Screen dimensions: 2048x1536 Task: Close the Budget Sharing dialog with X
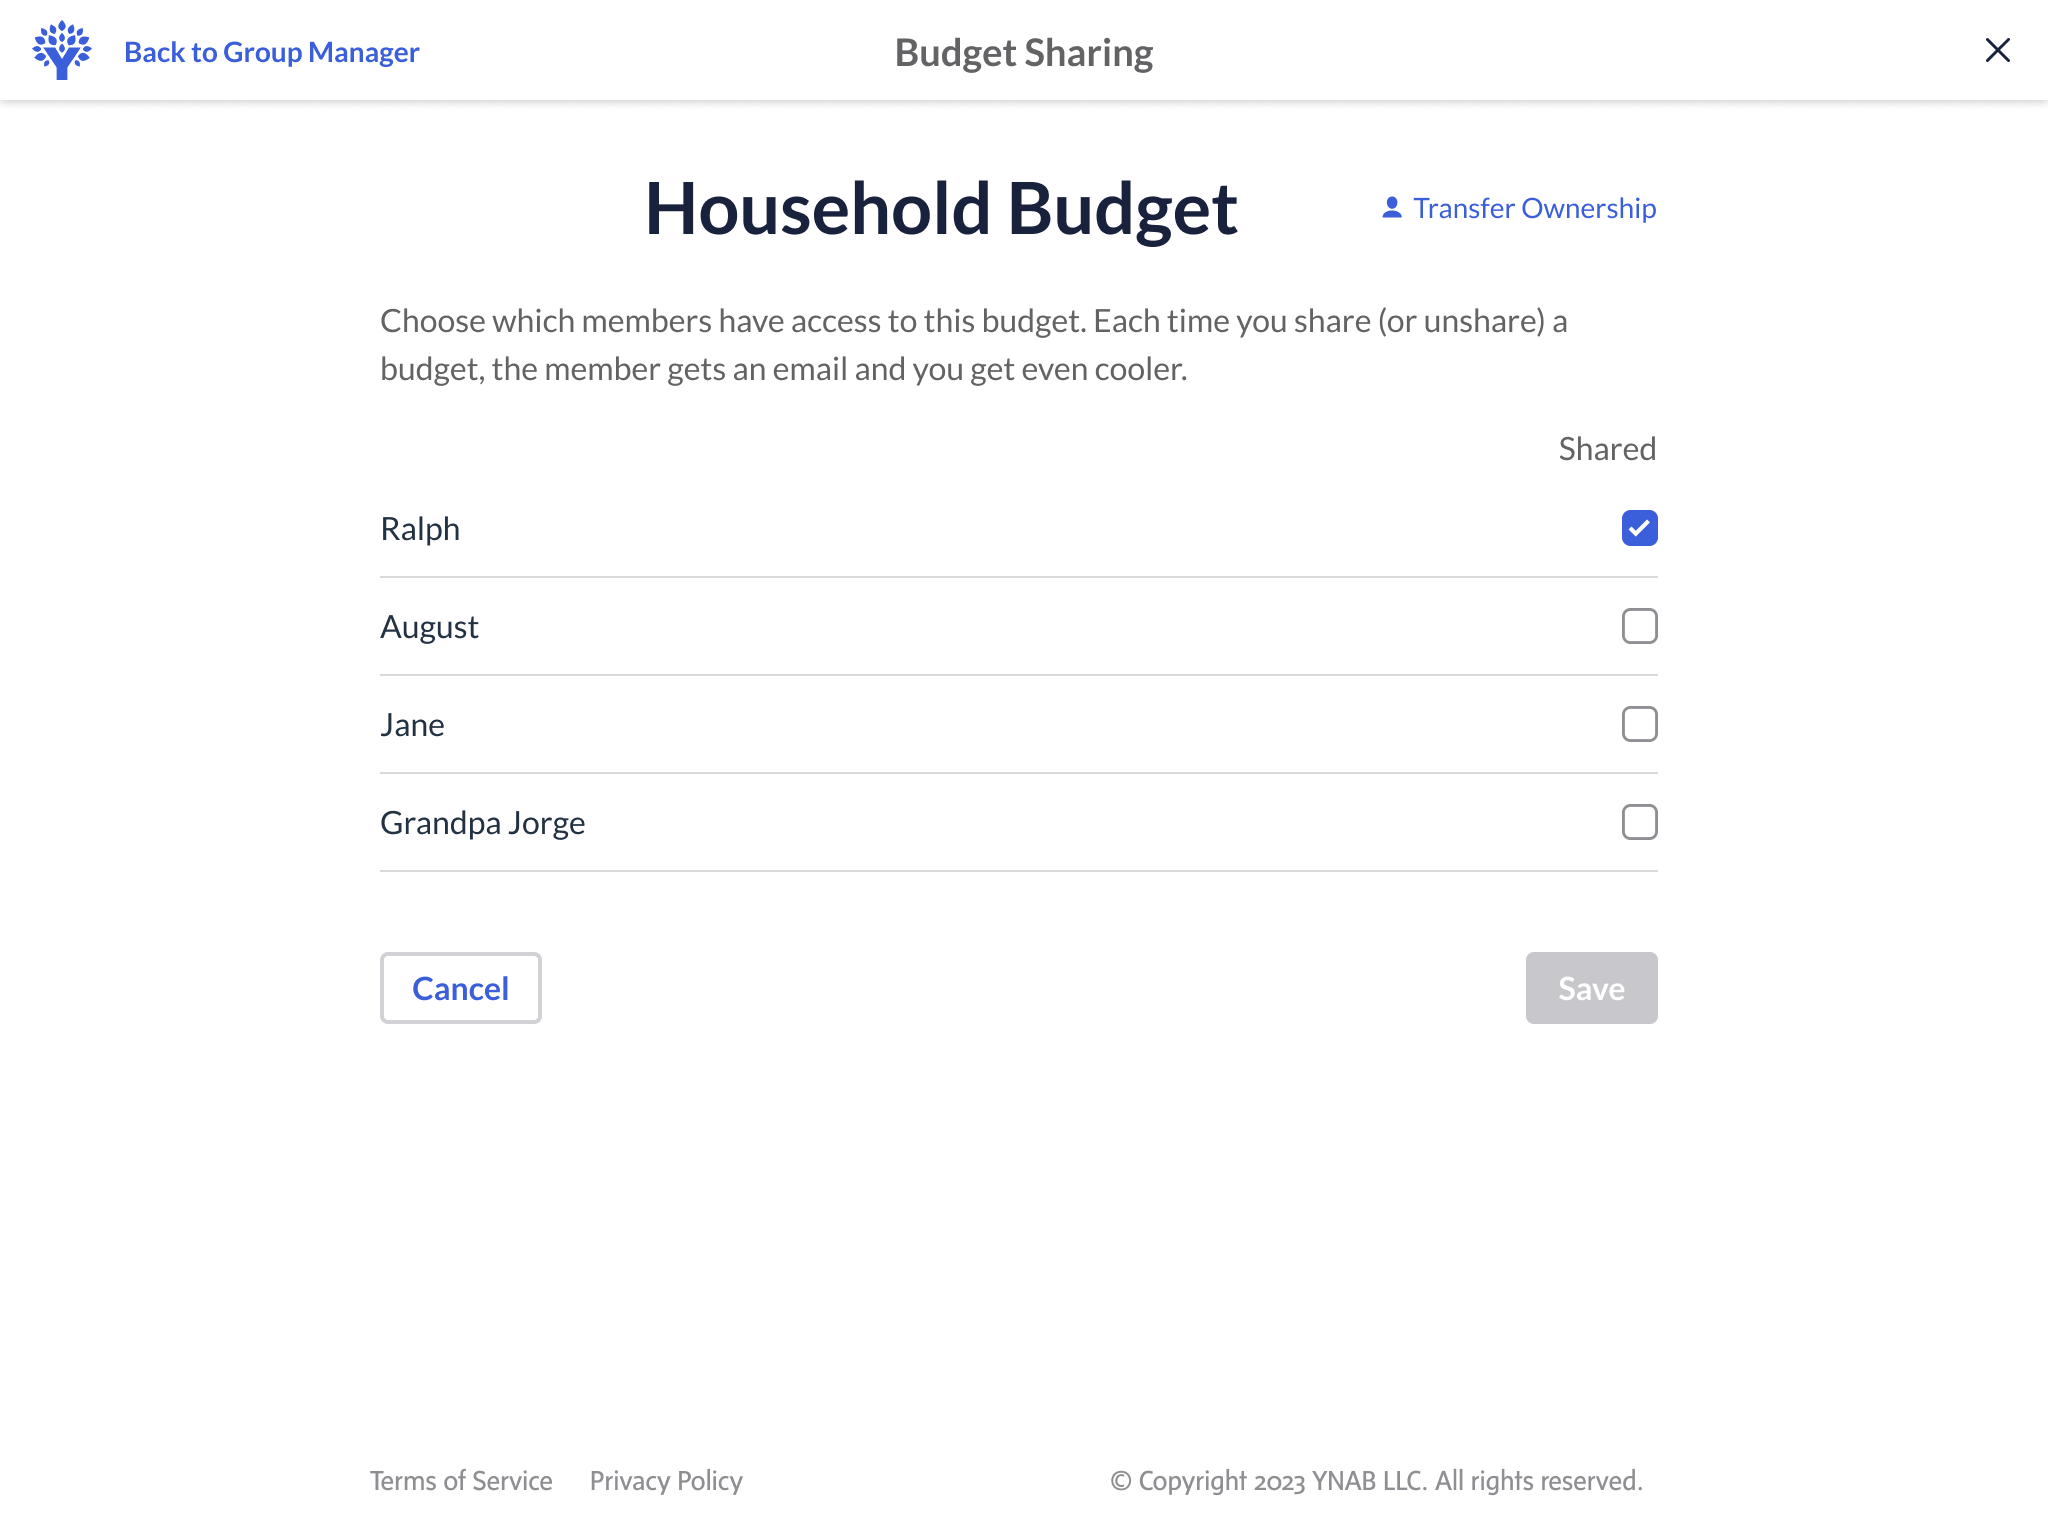pyautogui.click(x=1997, y=50)
